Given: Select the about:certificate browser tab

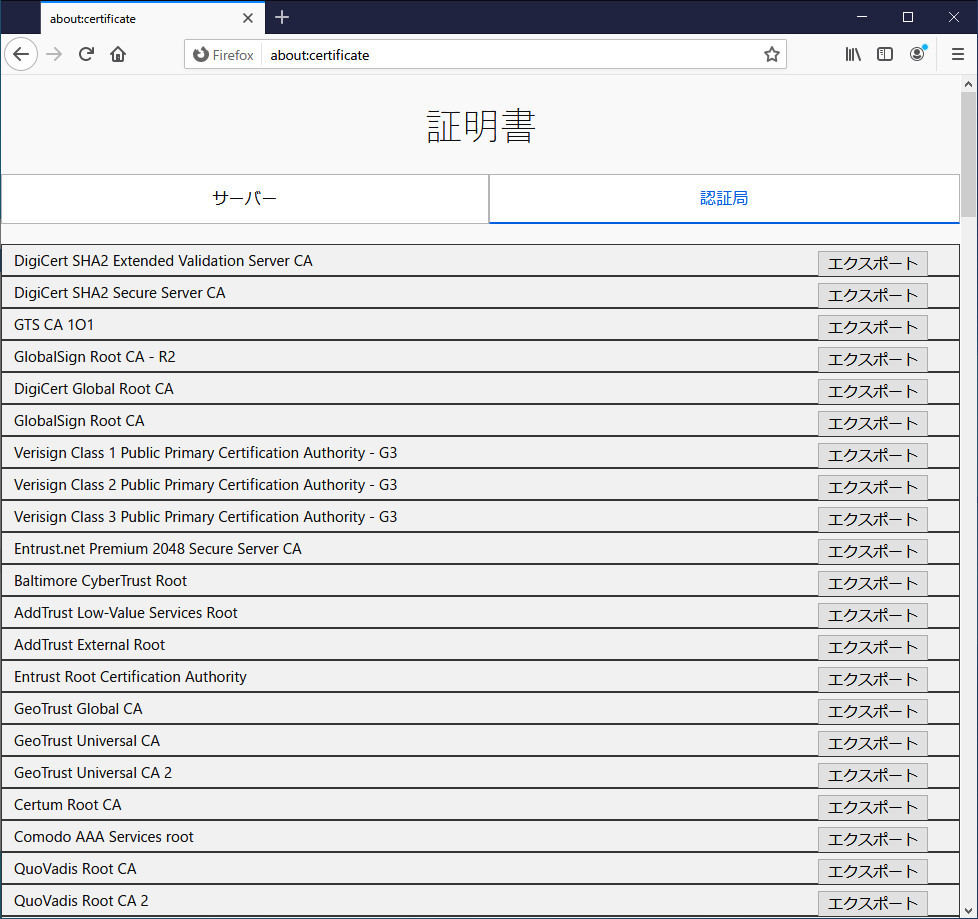Looking at the screenshot, I should coord(152,18).
